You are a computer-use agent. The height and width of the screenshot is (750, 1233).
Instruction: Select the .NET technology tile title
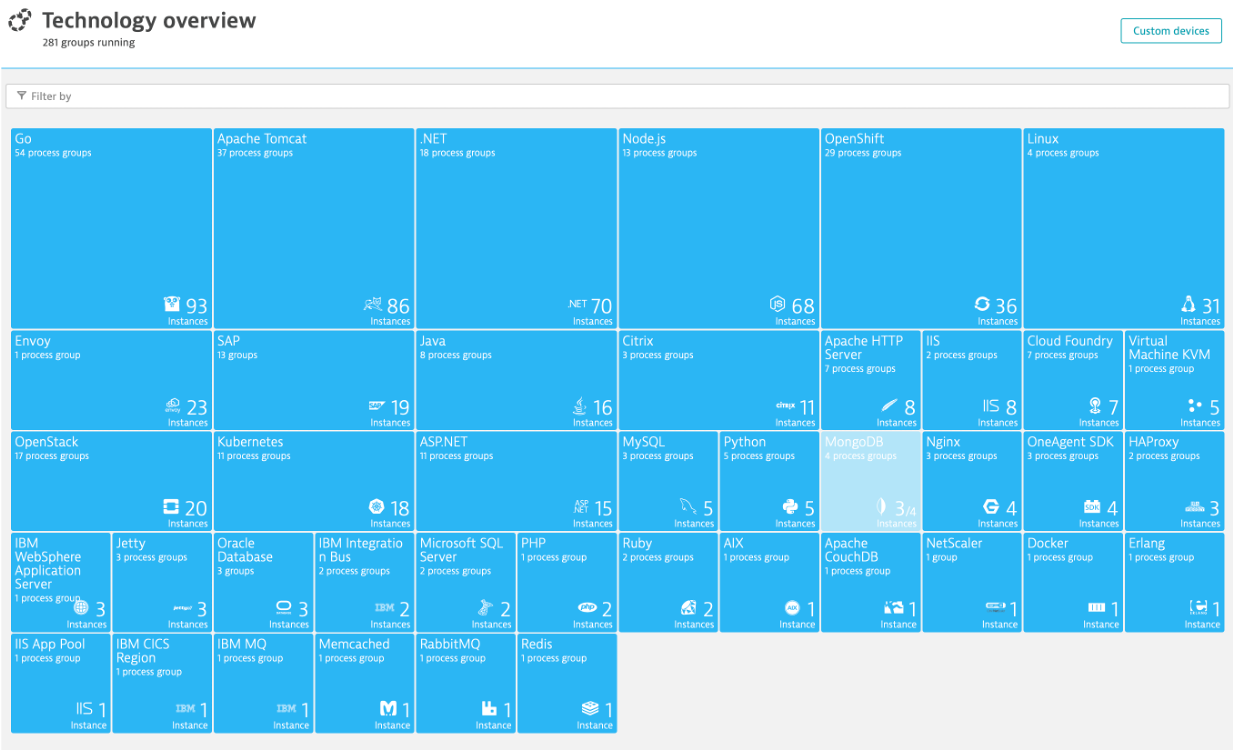point(433,139)
